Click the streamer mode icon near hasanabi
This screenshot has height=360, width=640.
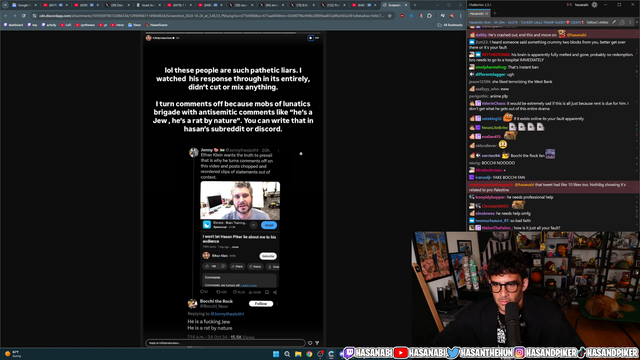(569, 5)
